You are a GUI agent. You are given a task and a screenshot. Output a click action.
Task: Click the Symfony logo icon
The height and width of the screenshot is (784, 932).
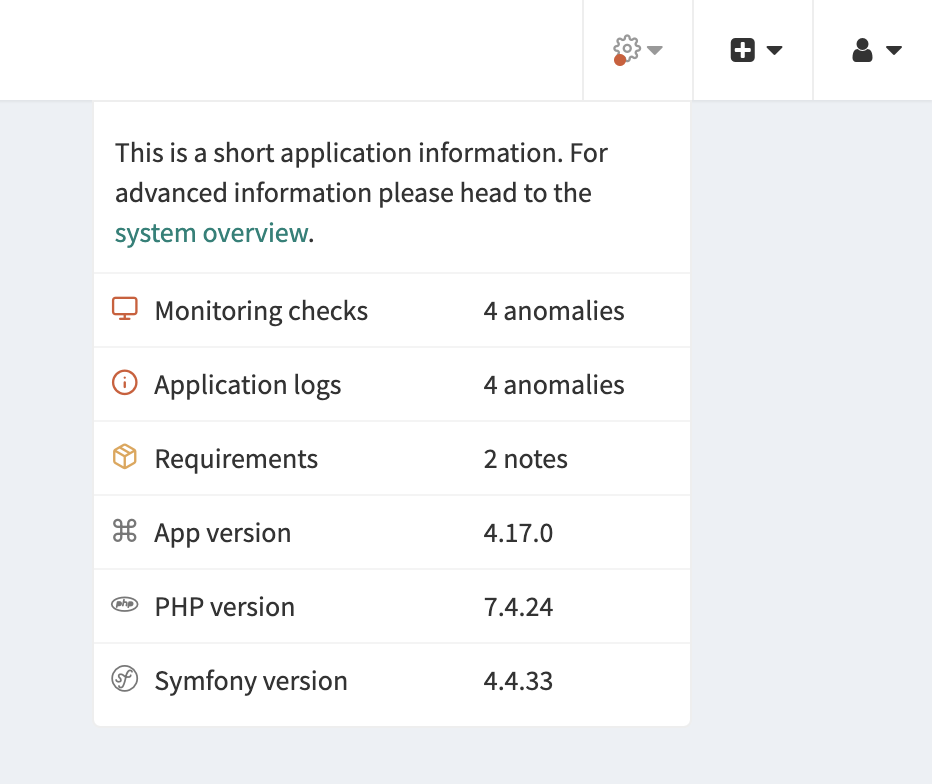124,679
